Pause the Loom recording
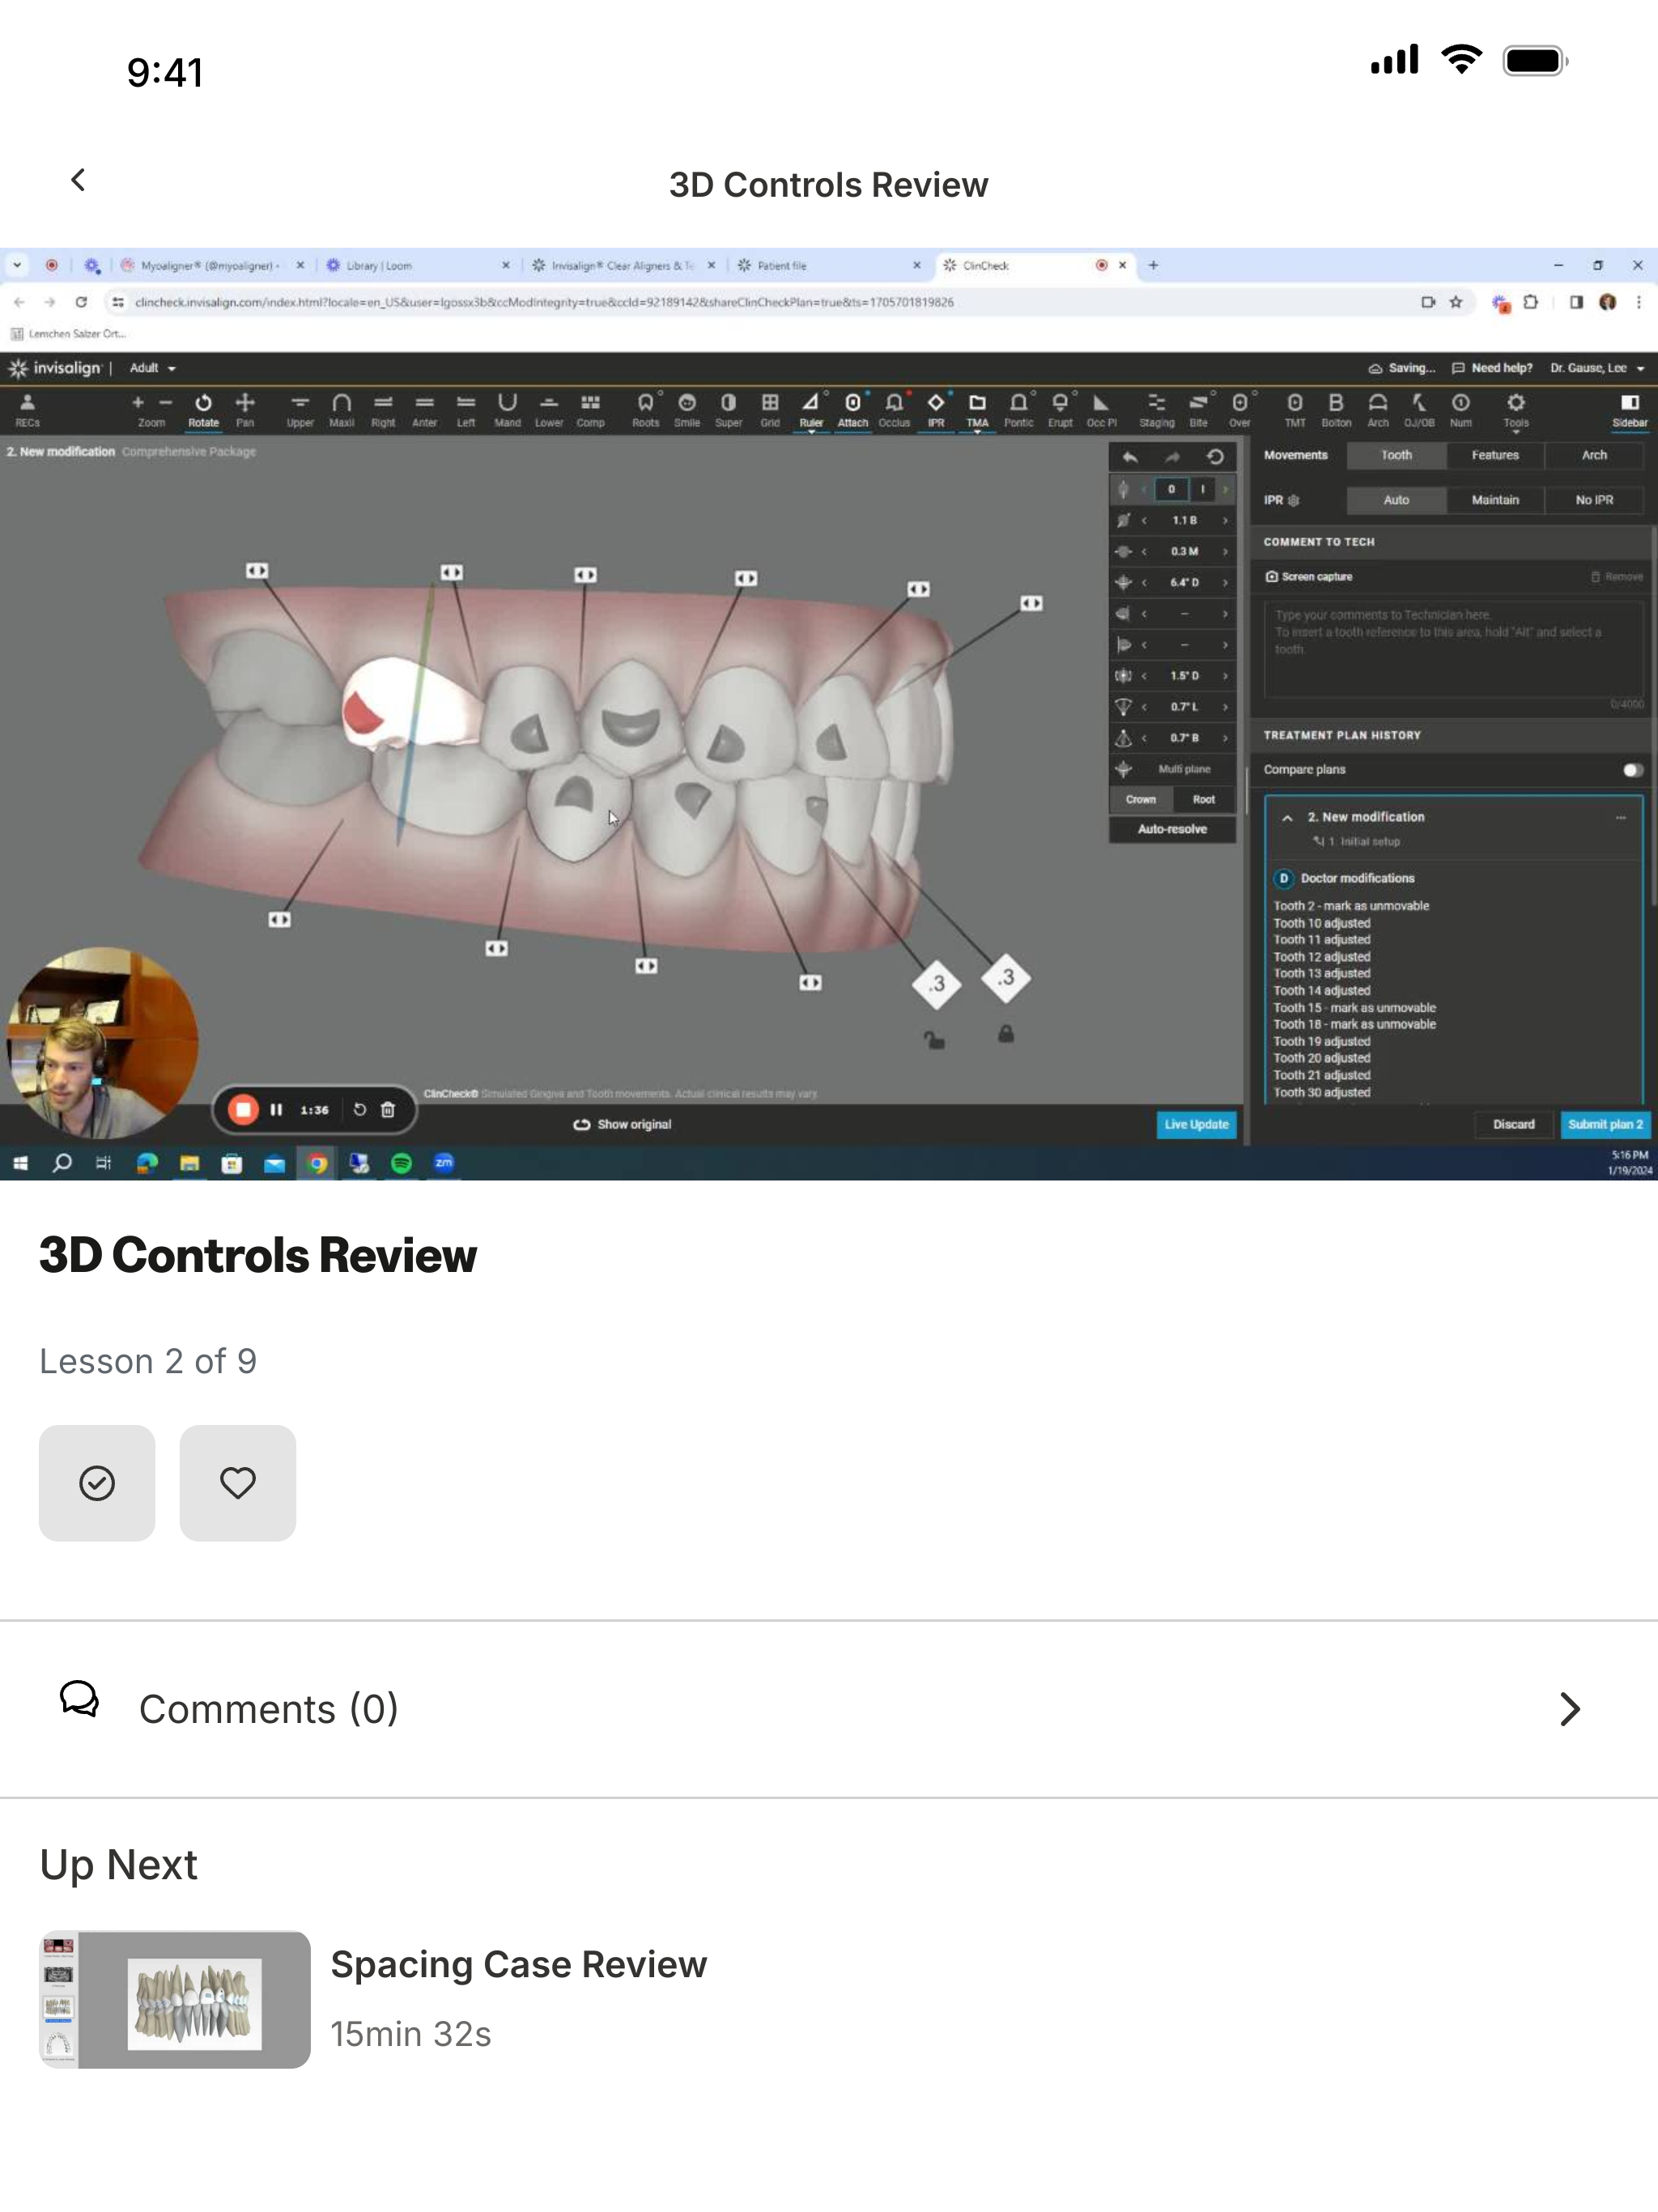The image size is (1658, 2212). pos(277,1110)
